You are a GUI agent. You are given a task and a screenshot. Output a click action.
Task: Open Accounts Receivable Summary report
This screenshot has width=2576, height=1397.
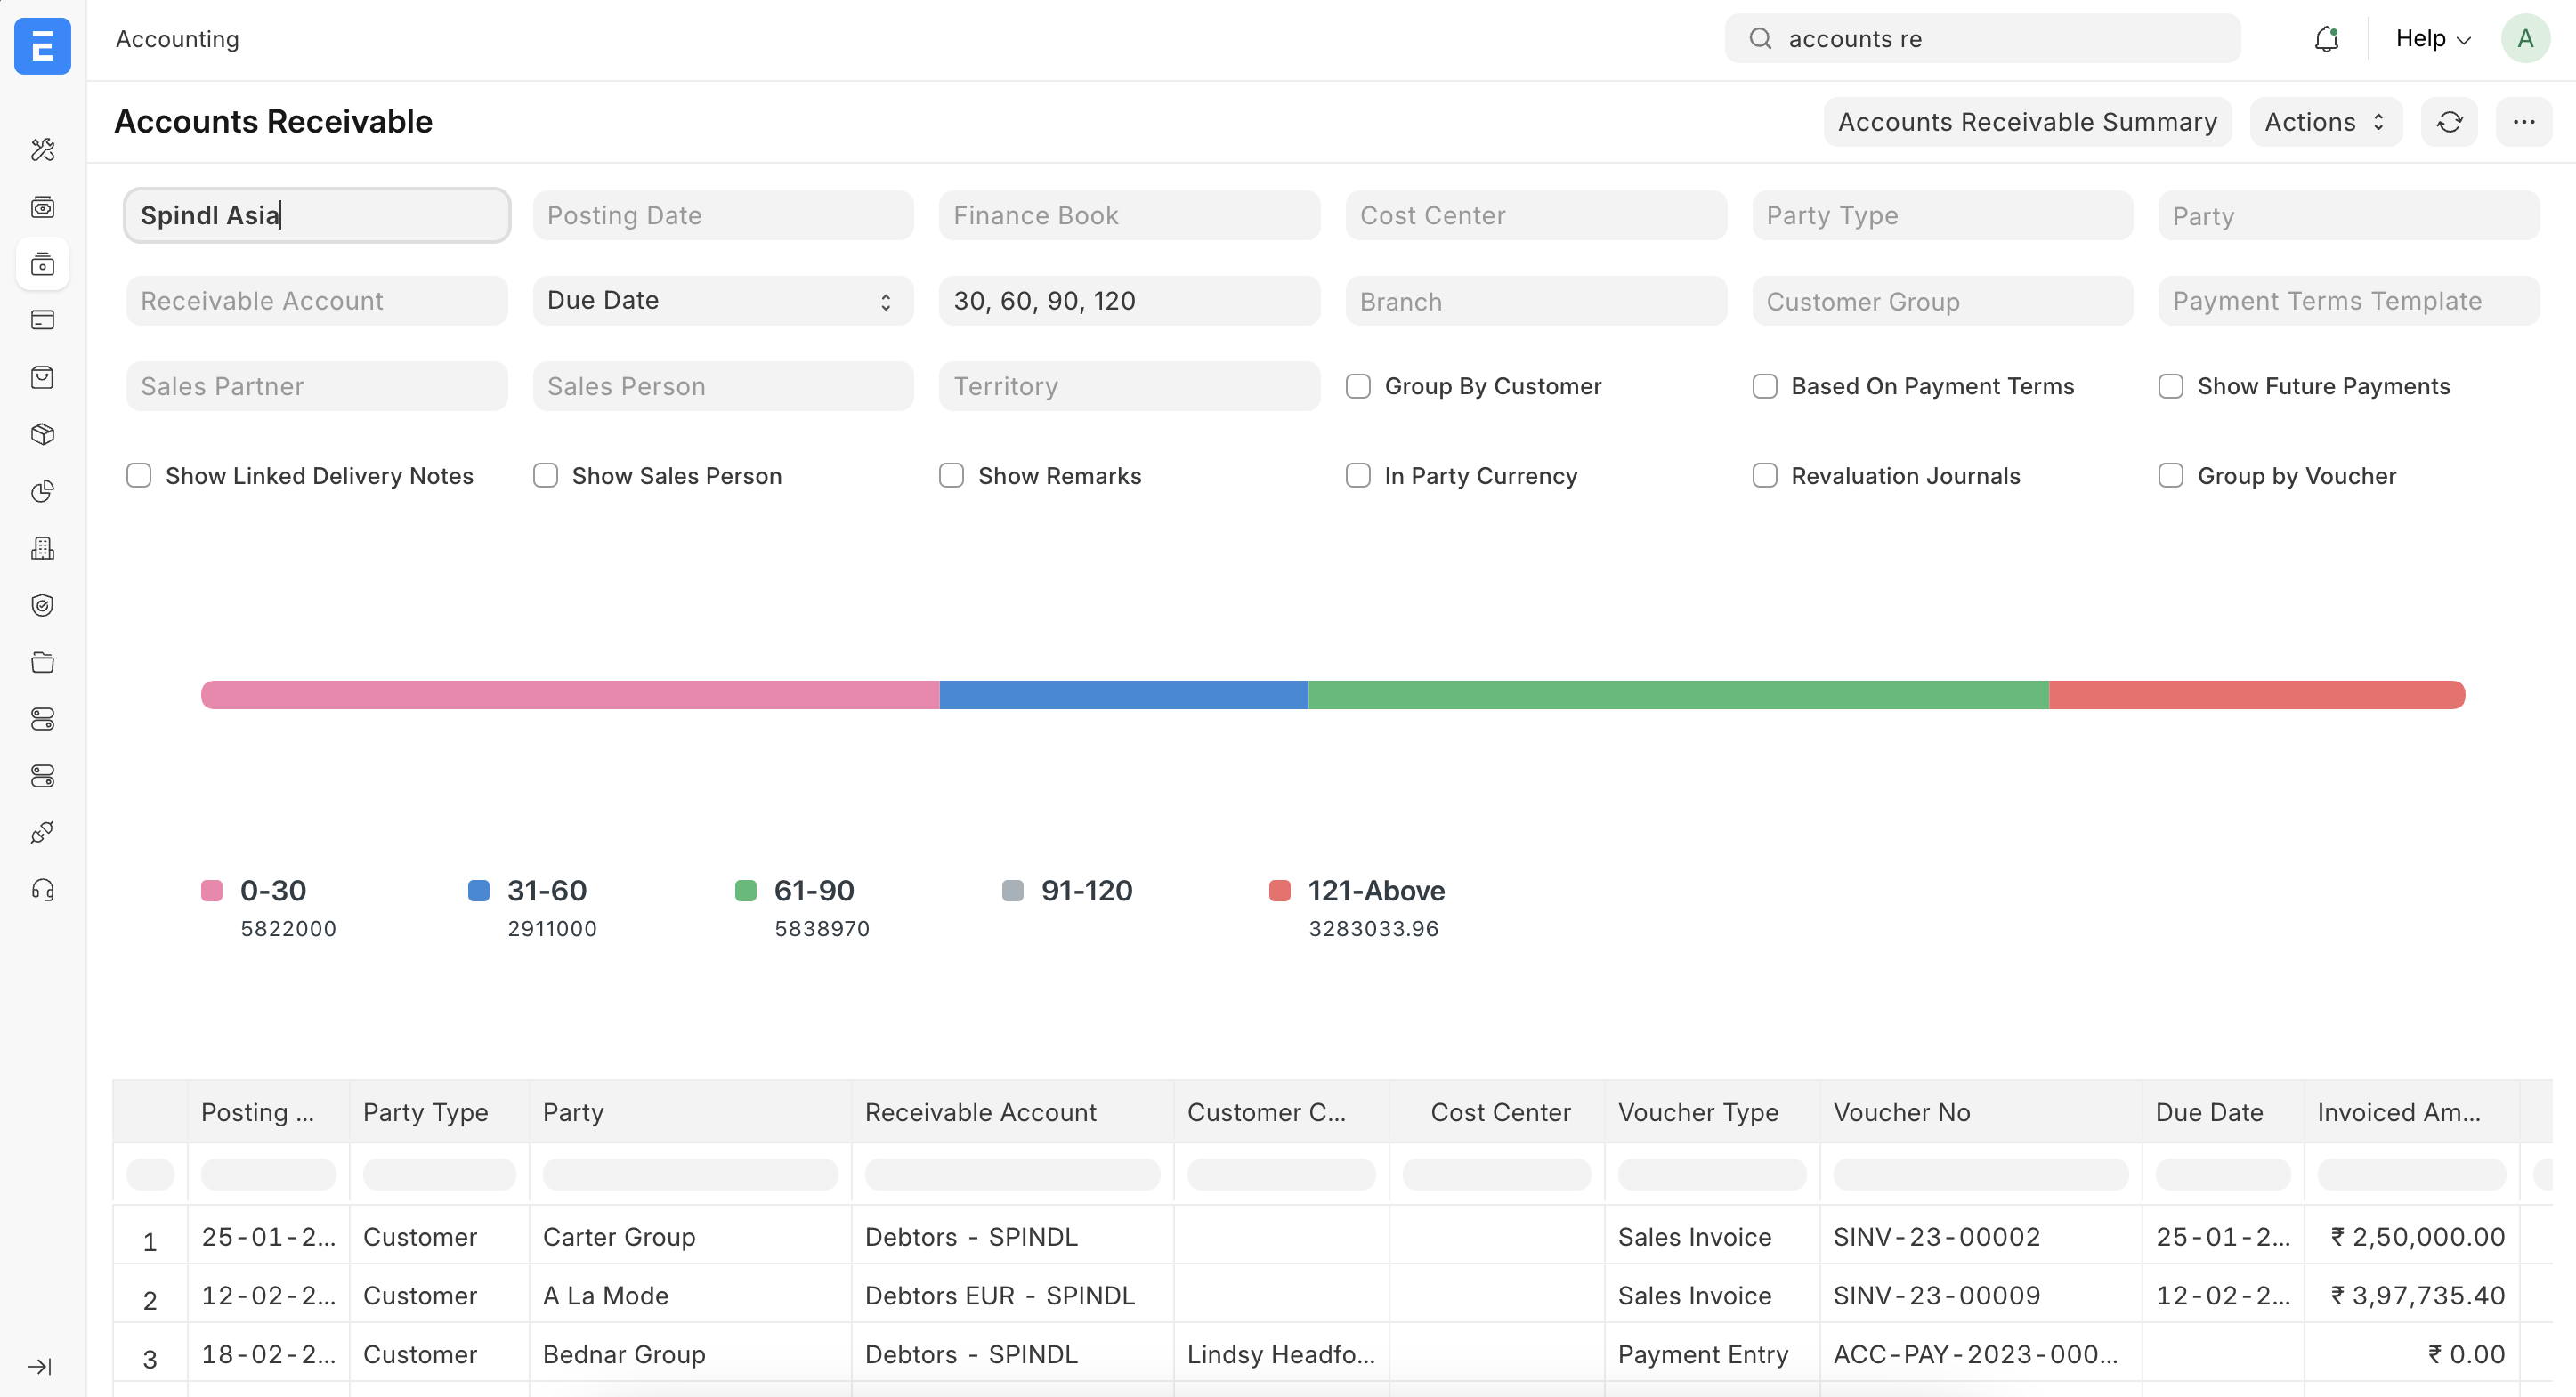[x=2027, y=121]
